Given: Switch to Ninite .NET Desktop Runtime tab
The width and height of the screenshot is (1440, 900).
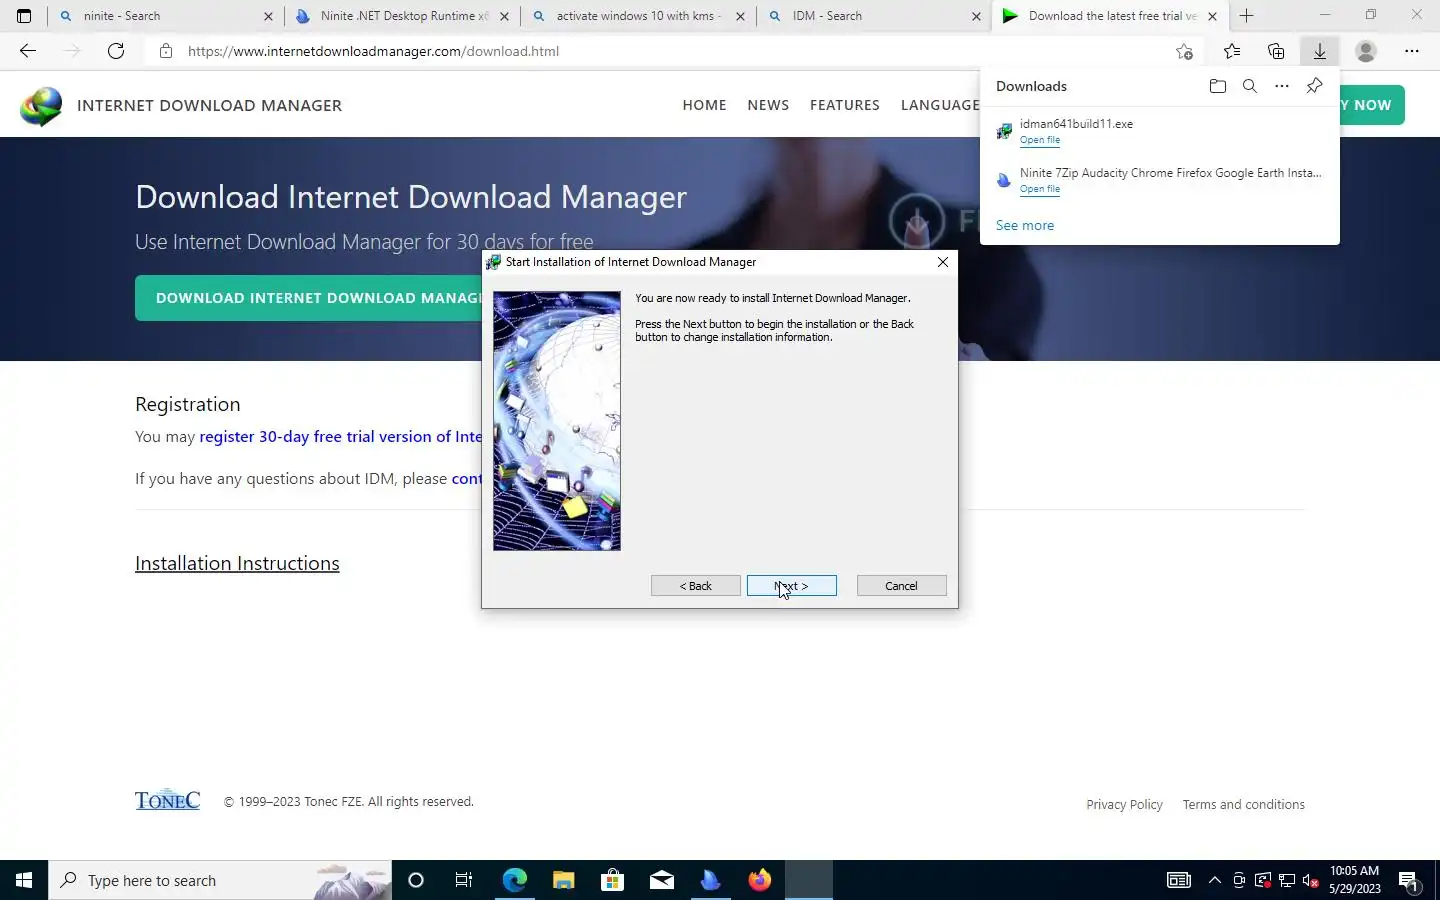Looking at the screenshot, I should point(402,16).
